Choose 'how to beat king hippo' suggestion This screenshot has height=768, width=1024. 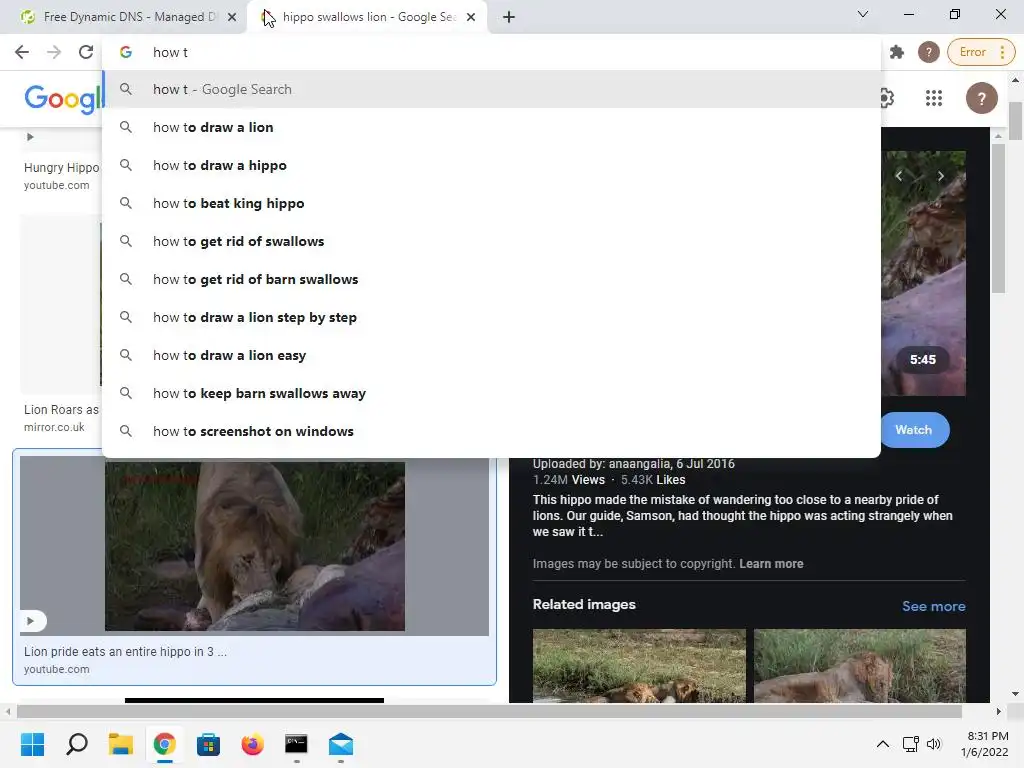coord(491,203)
